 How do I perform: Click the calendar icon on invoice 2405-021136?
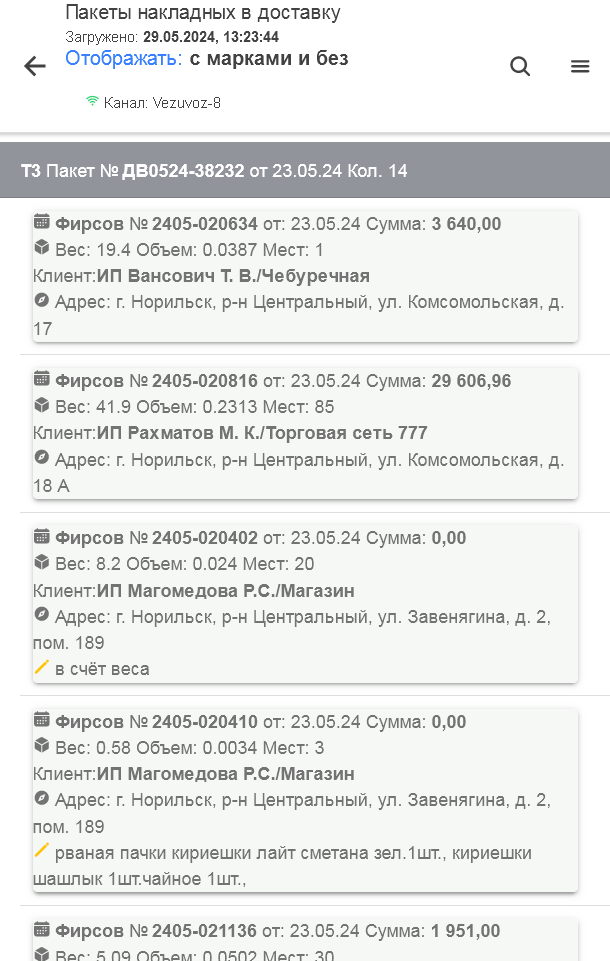click(42, 930)
